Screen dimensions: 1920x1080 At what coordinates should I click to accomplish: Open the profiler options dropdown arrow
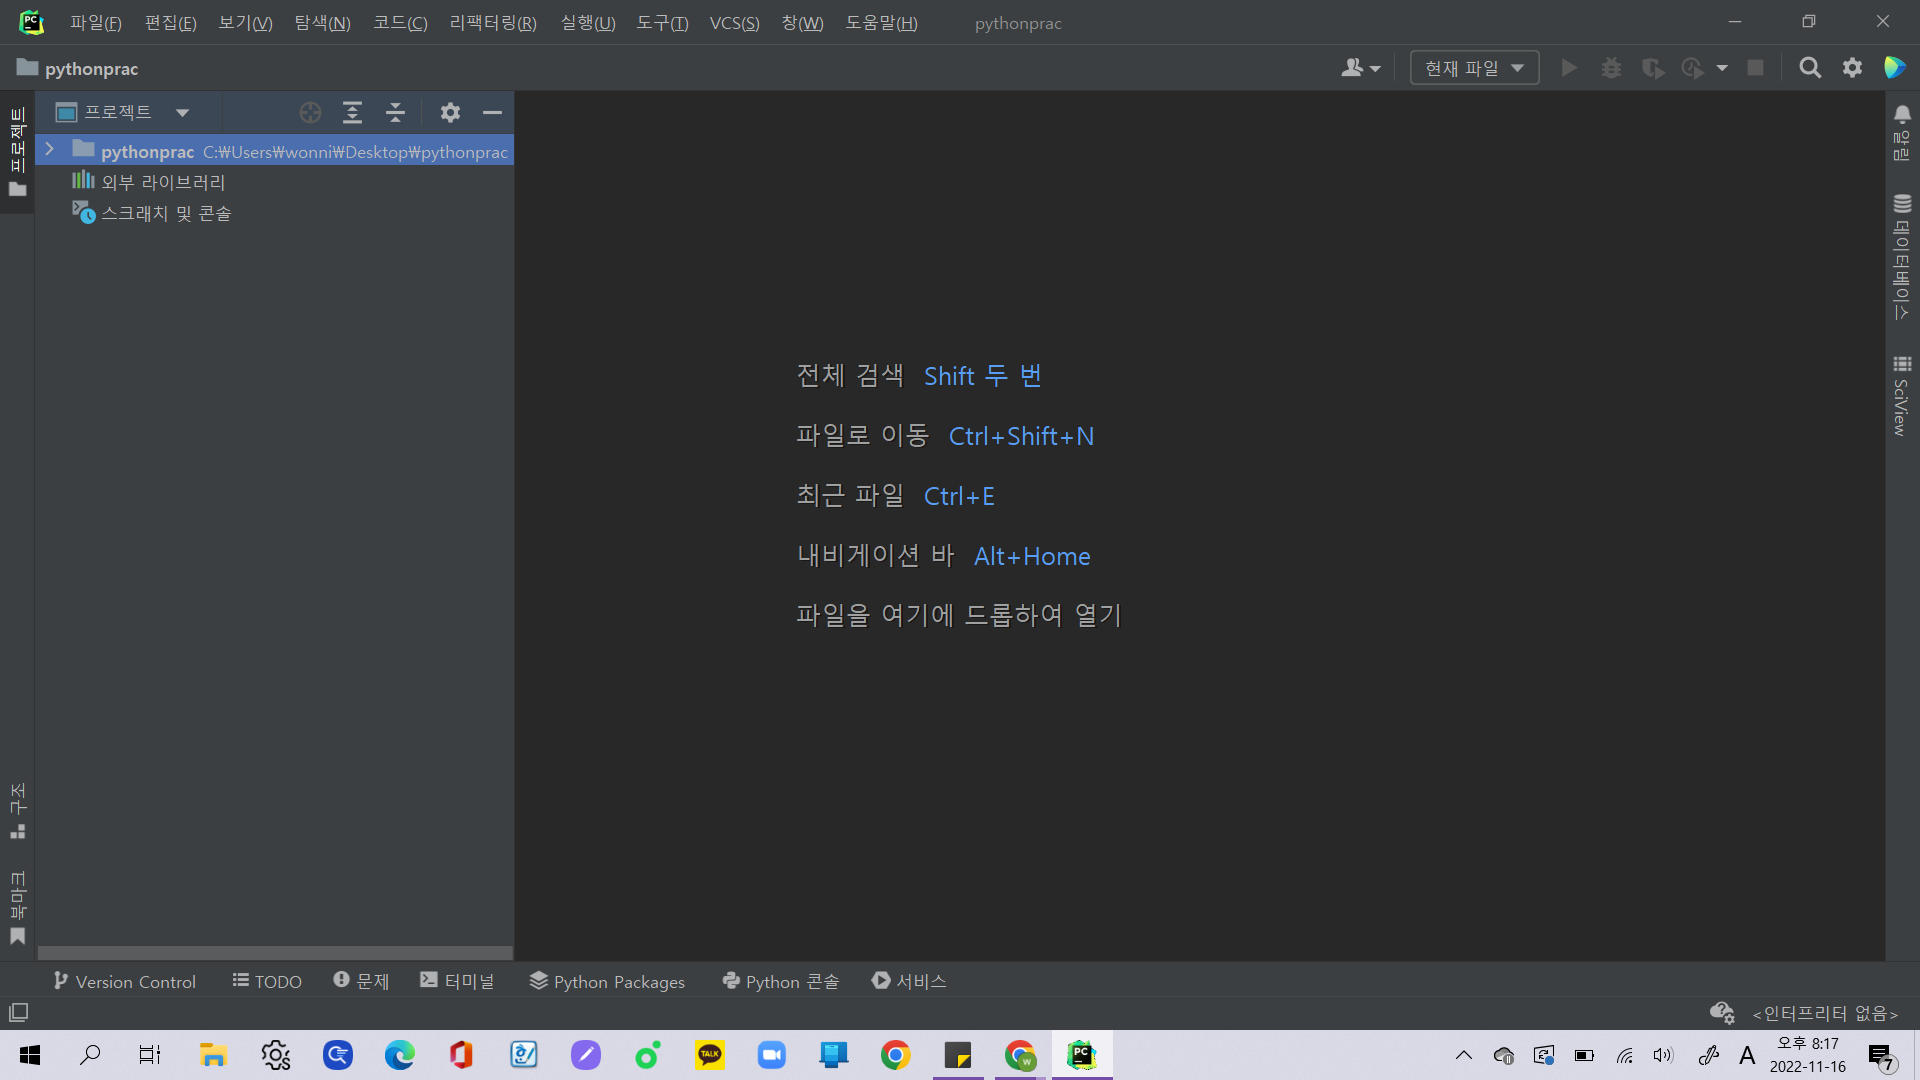[1722, 68]
